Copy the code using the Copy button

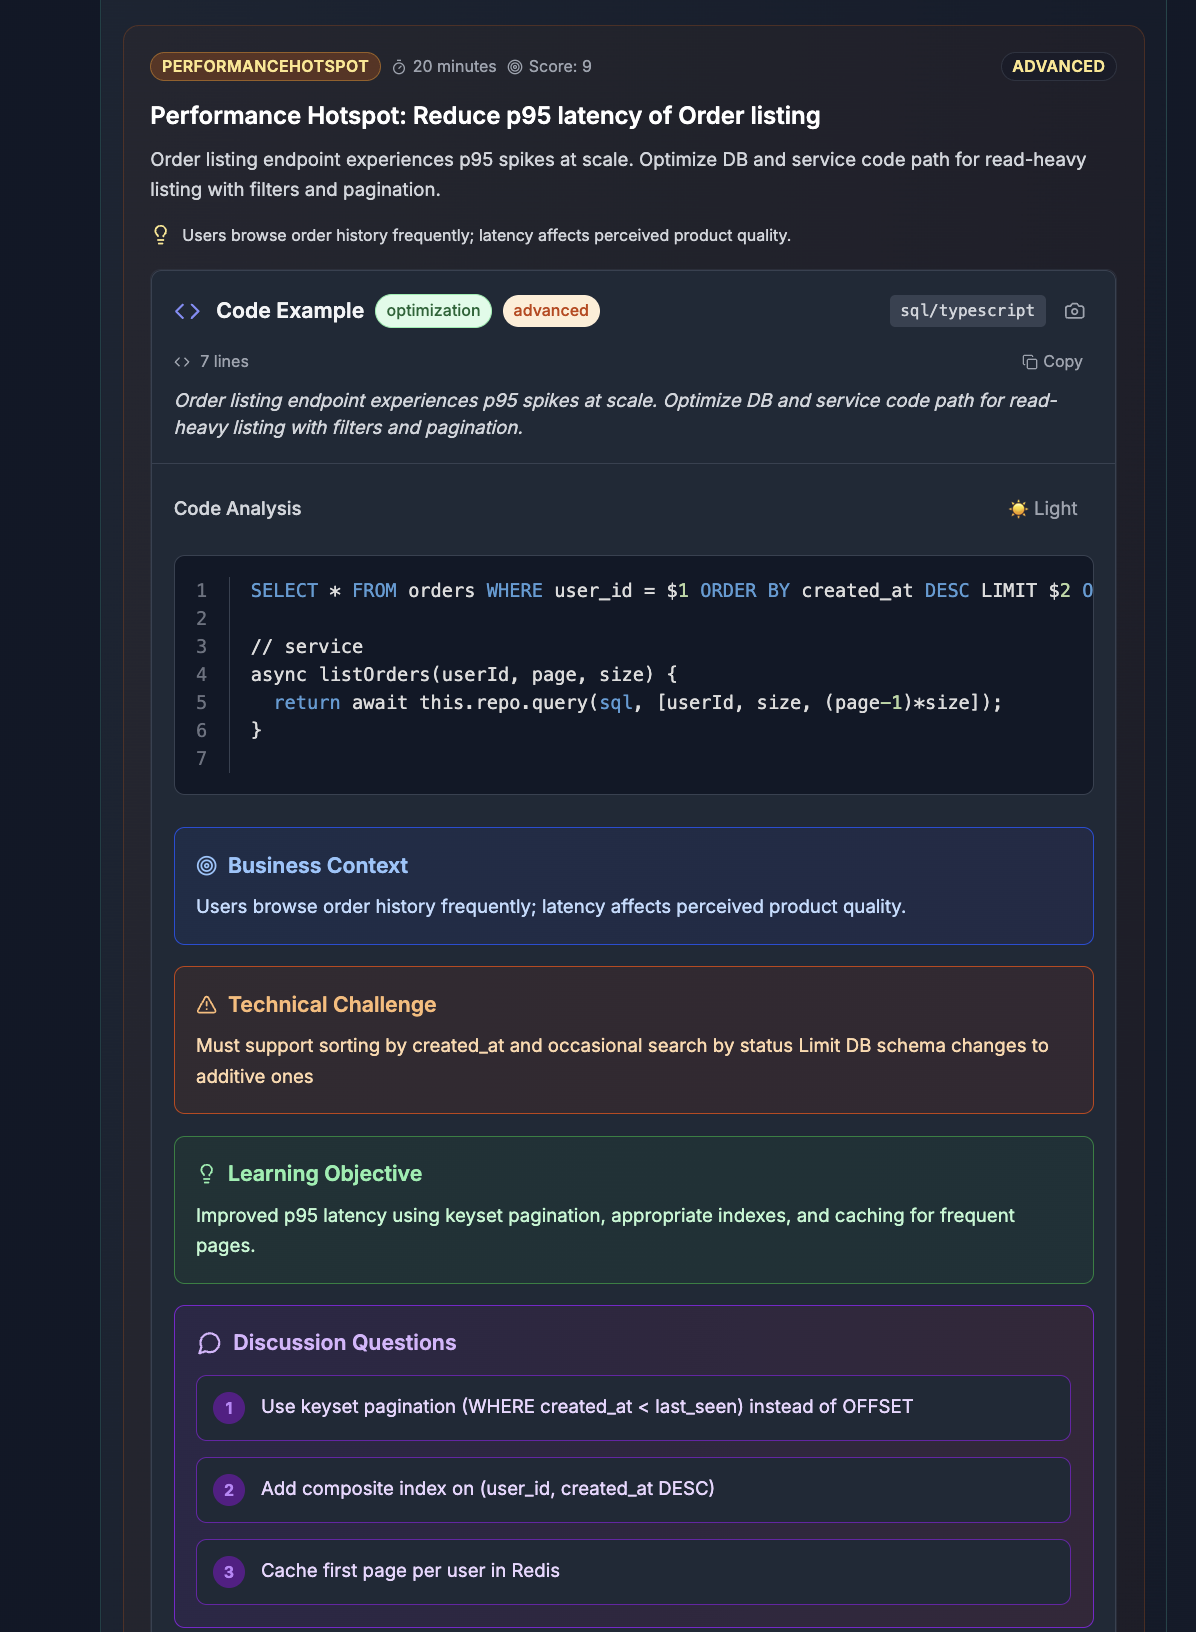tap(1053, 361)
